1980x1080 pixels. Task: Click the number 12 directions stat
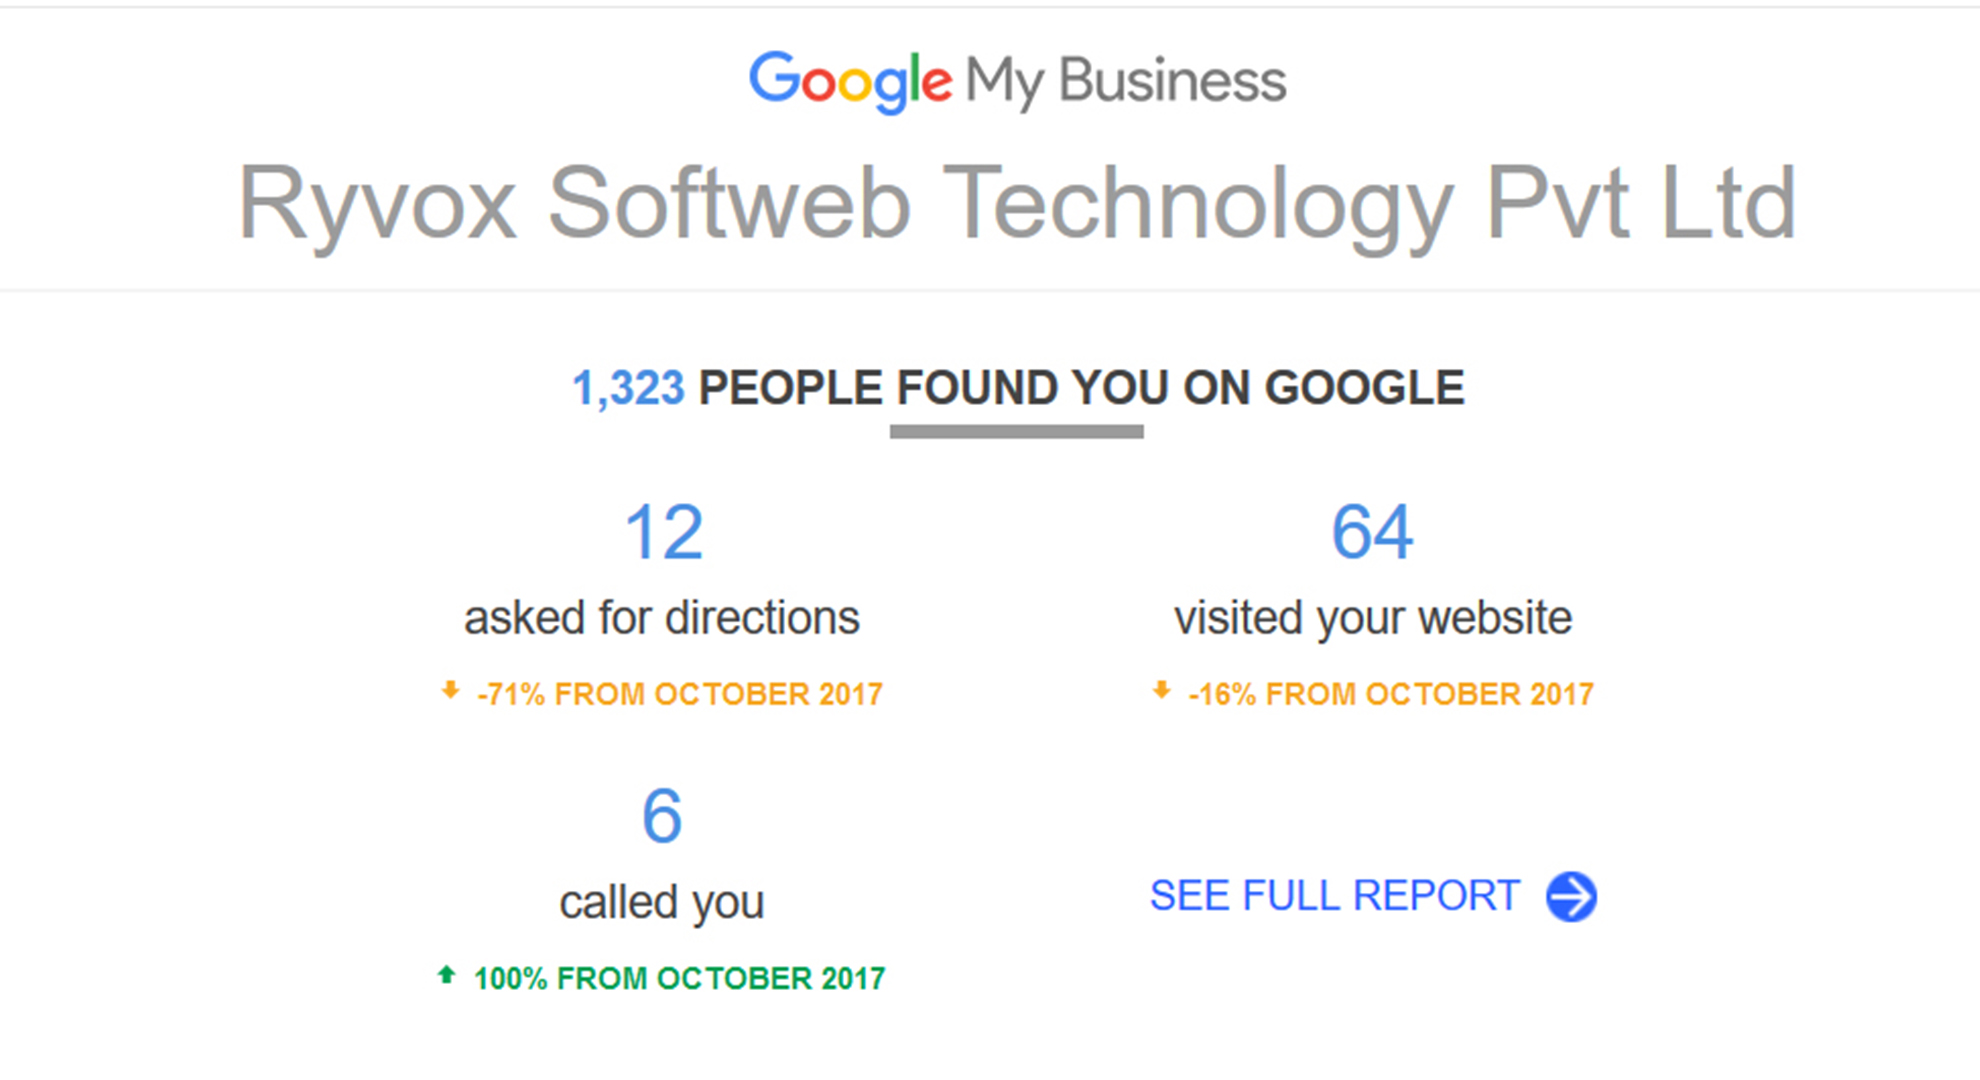(663, 532)
